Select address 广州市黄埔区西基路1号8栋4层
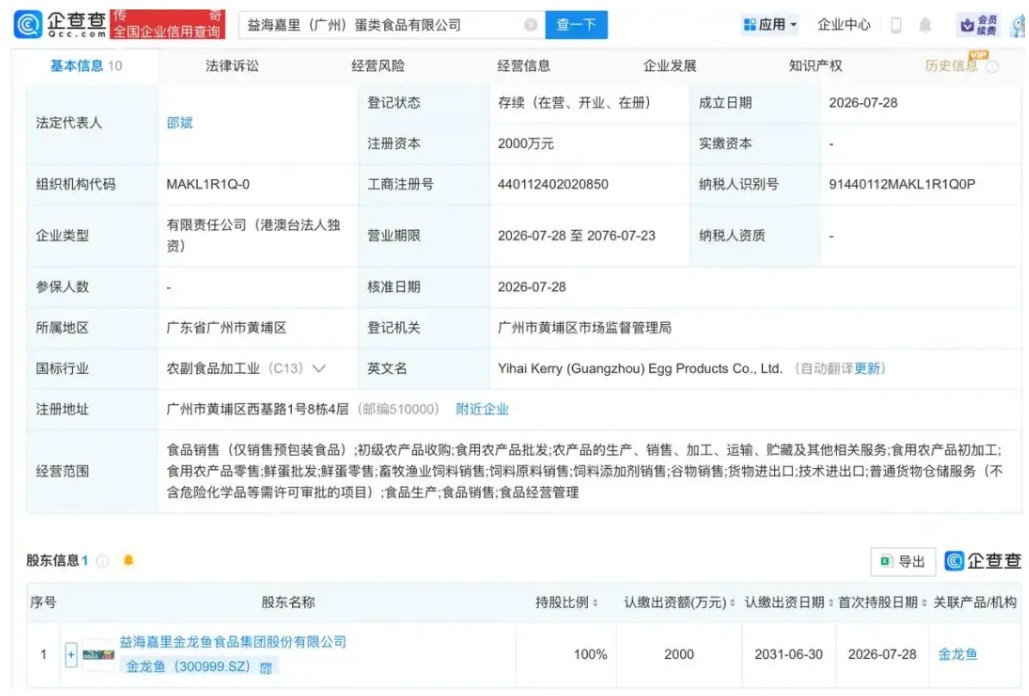 click(x=257, y=409)
